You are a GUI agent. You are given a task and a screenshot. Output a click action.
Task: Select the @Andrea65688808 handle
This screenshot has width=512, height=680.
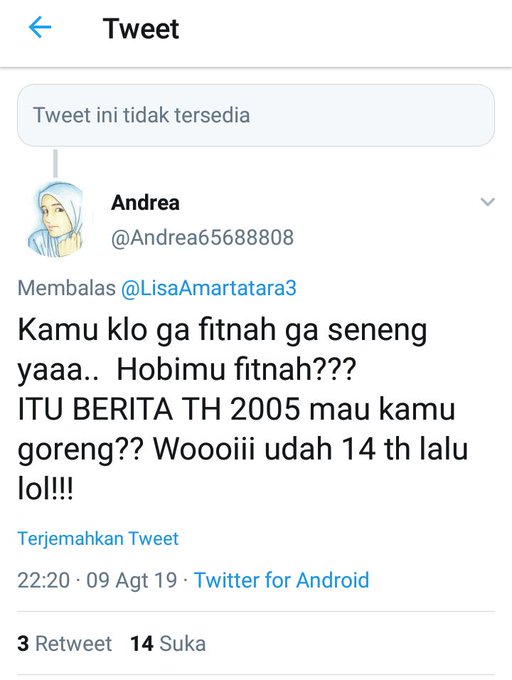click(202, 238)
